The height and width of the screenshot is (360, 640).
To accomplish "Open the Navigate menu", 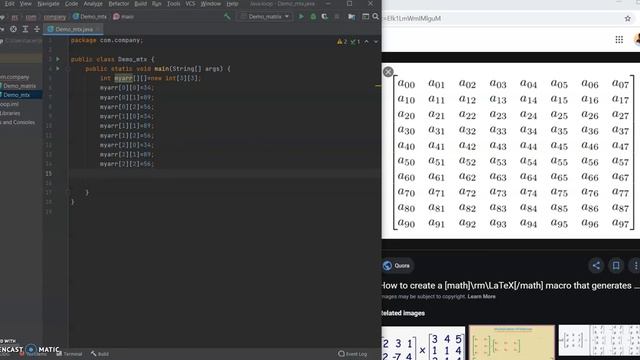I will click(x=48, y=4).
